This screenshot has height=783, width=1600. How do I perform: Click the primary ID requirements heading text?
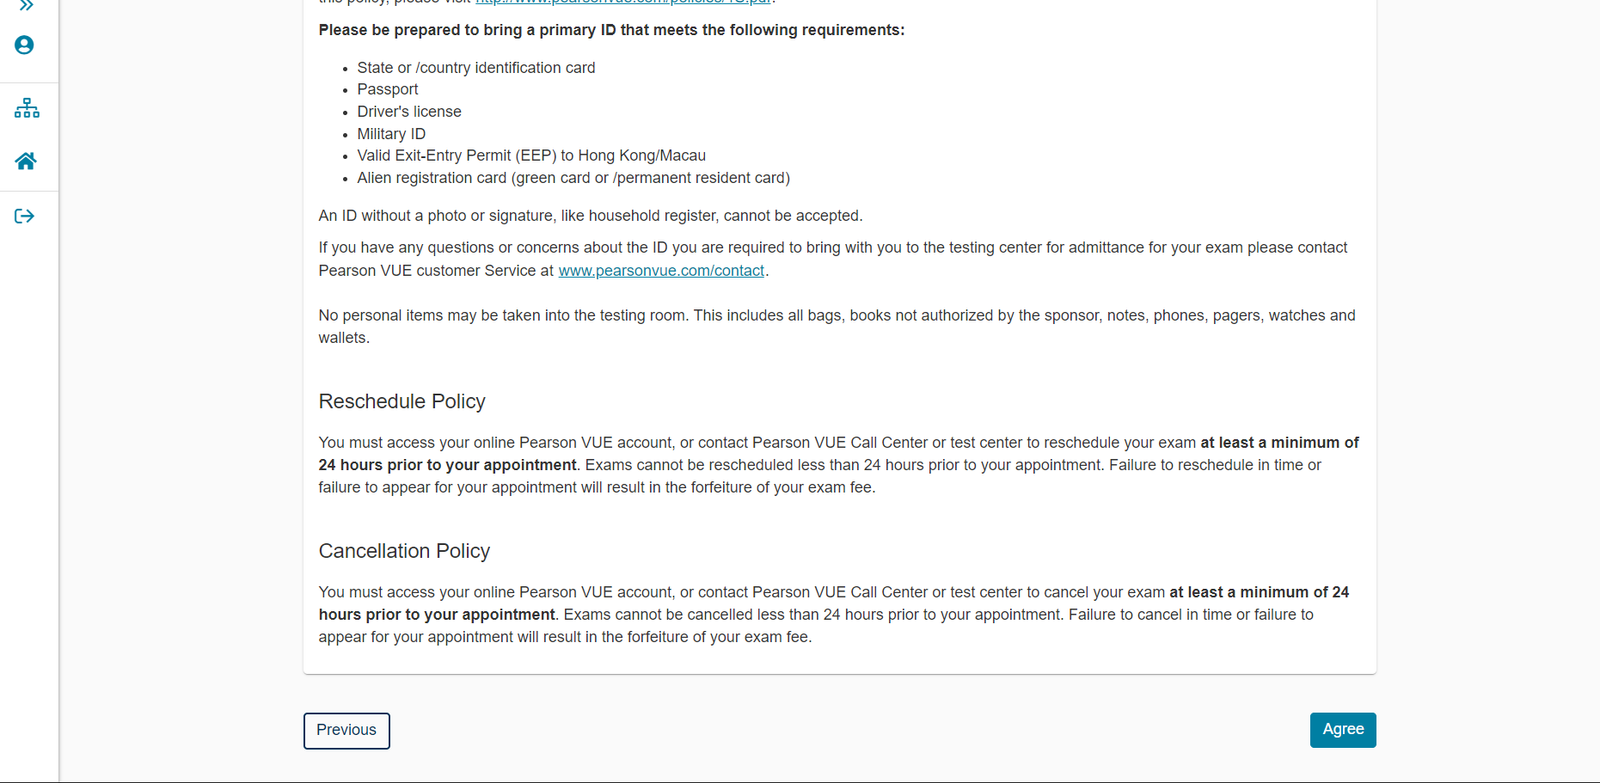611,29
